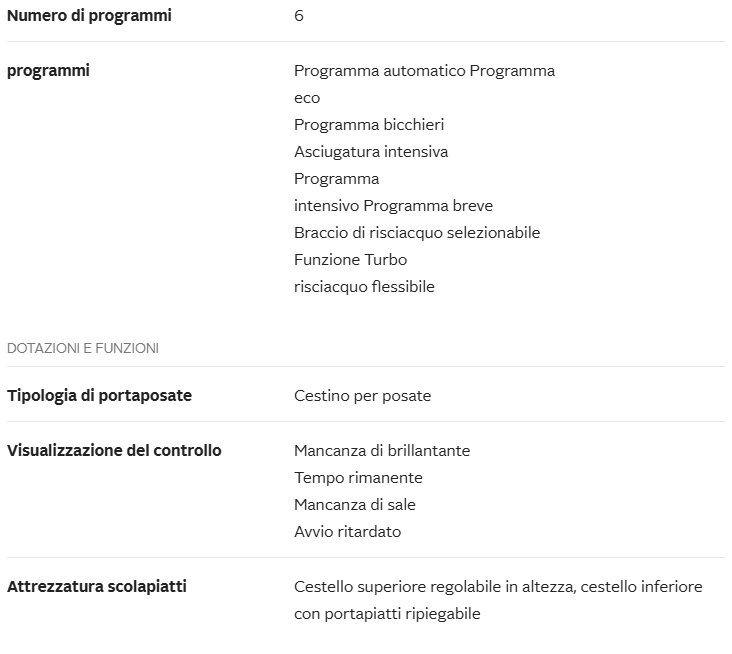Image resolution: width=732 pixels, height=654 pixels.
Task: Click the program count value 6
Action: click(x=299, y=16)
